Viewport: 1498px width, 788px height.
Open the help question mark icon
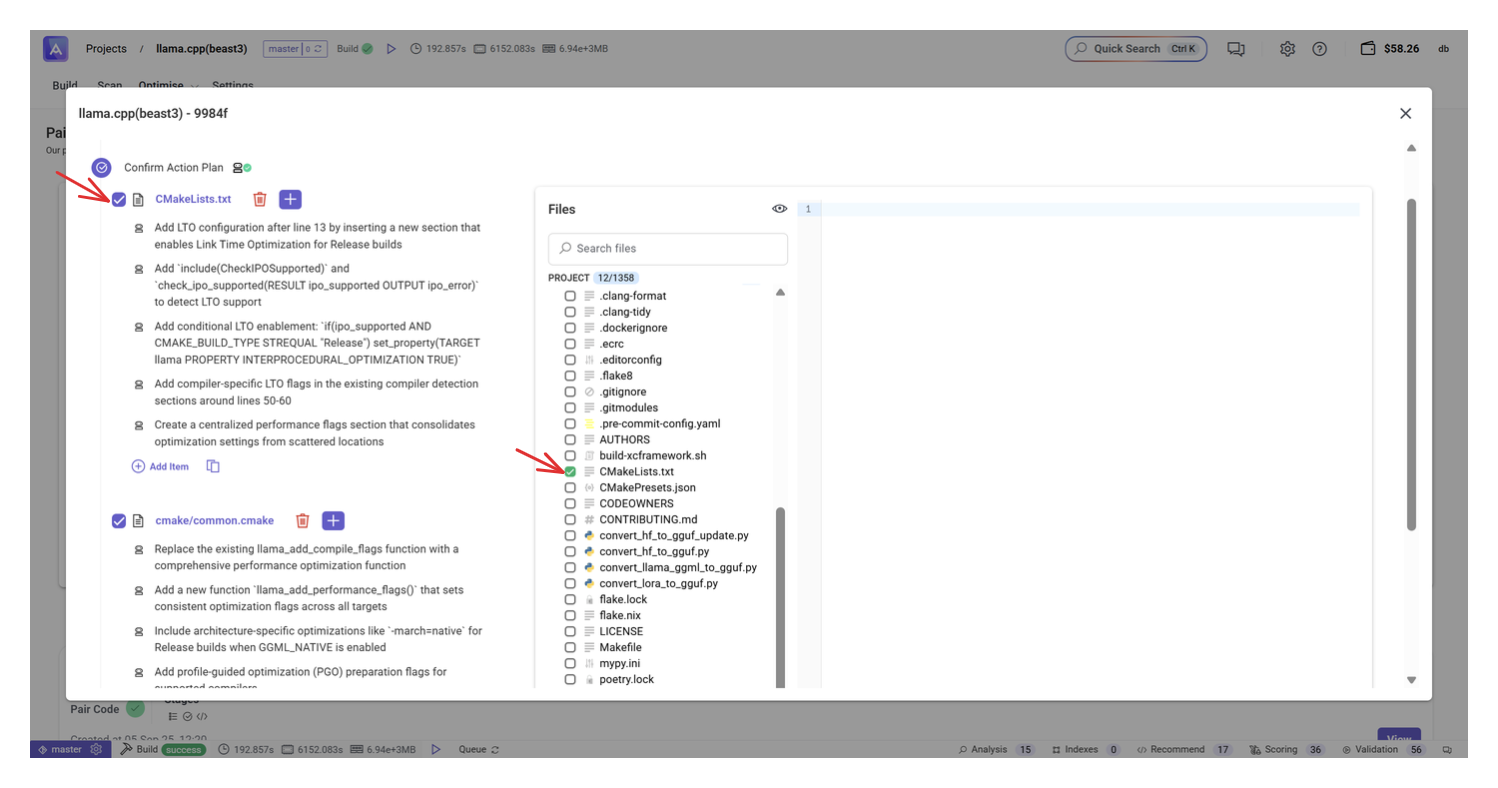(x=1319, y=49)
